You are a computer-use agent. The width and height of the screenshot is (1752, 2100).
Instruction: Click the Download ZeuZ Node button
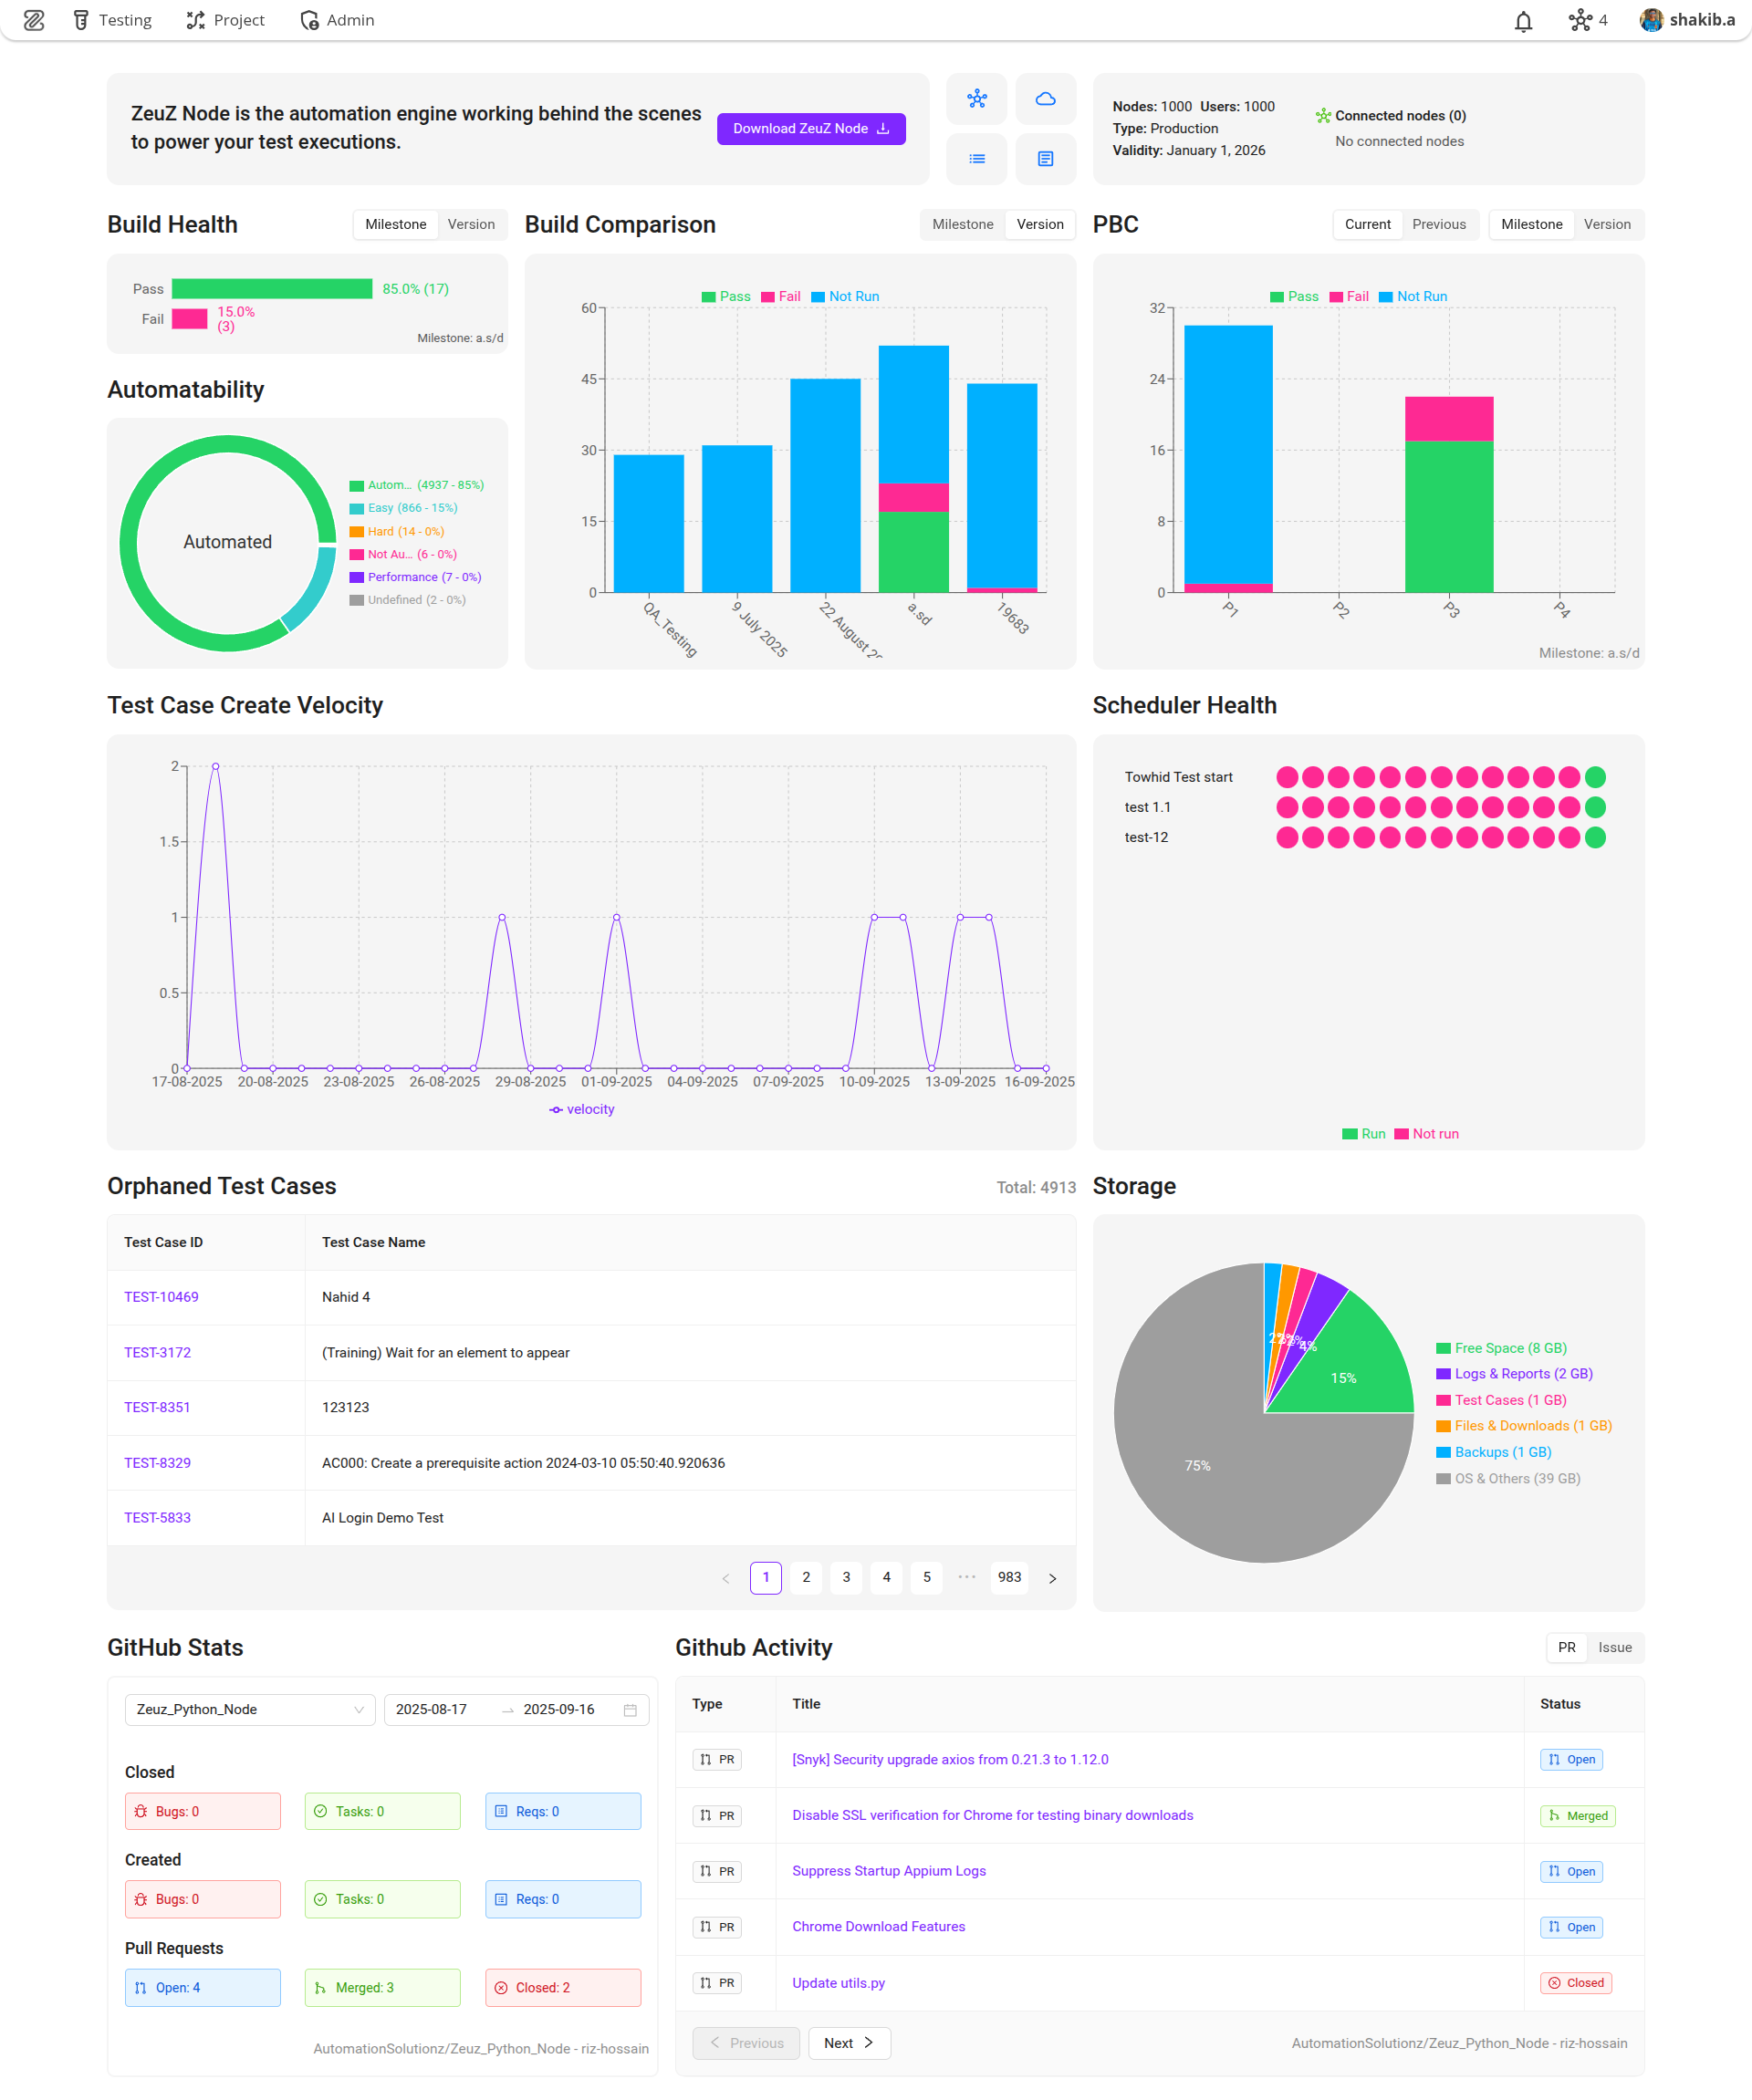pos(810,129)
